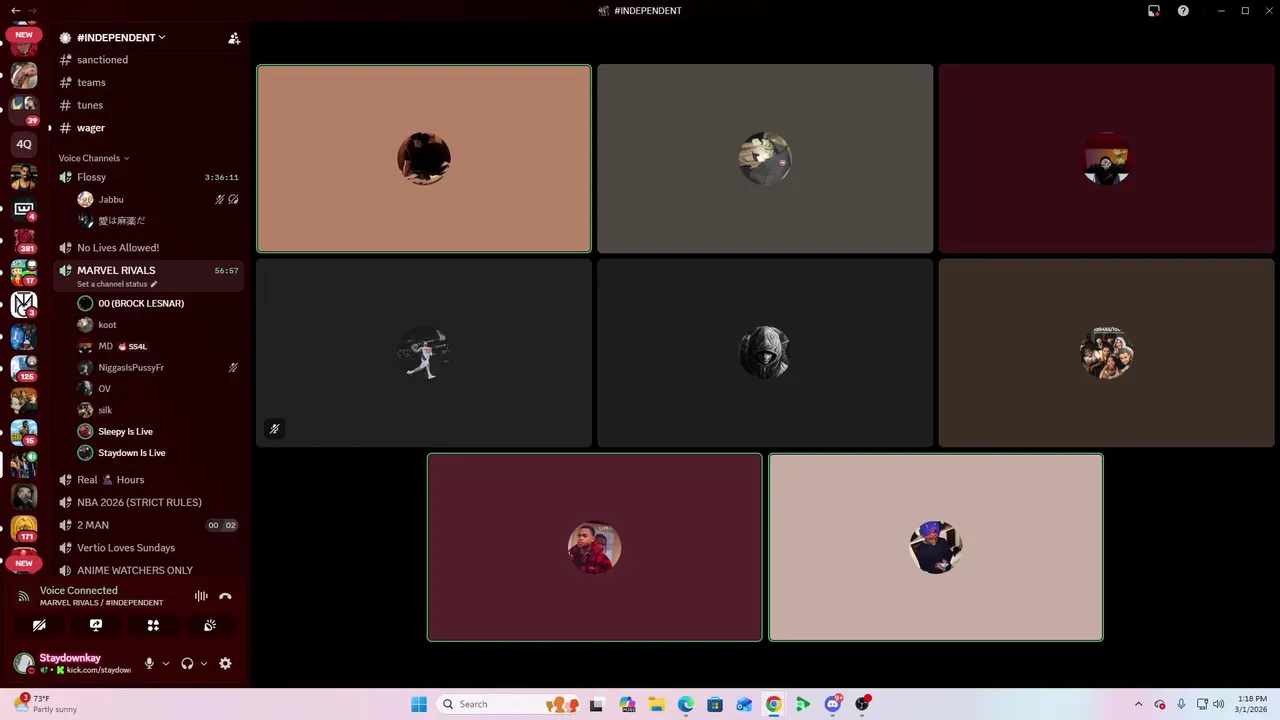Open the 1:18 PM clock calendar
The height and width of the screenshot is (720, 1280).
(1251, 704)
